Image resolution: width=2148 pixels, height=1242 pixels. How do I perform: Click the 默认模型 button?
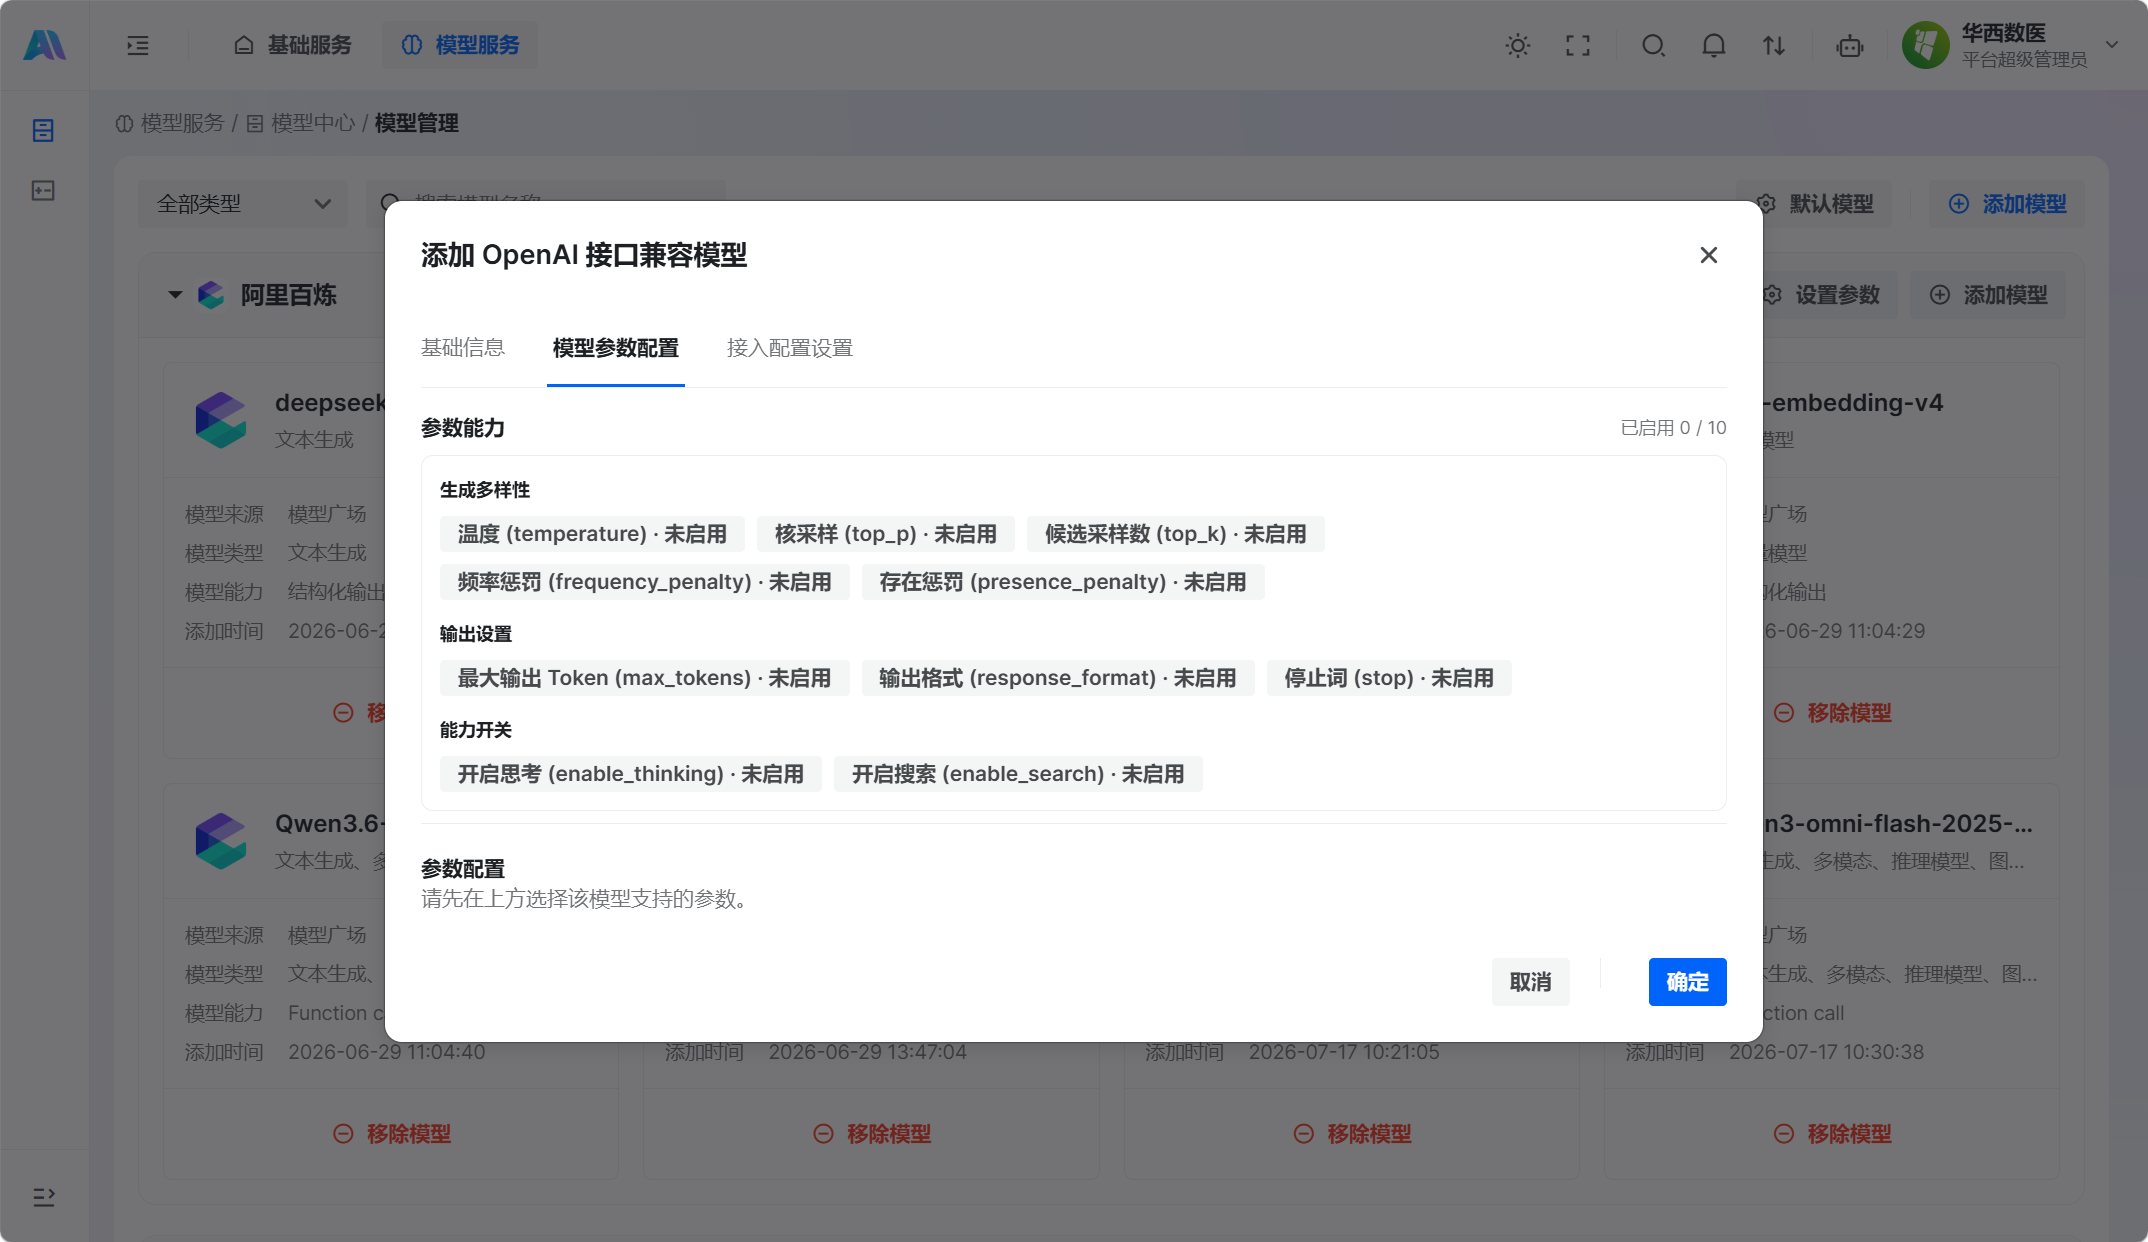(x=1815, y=204)
